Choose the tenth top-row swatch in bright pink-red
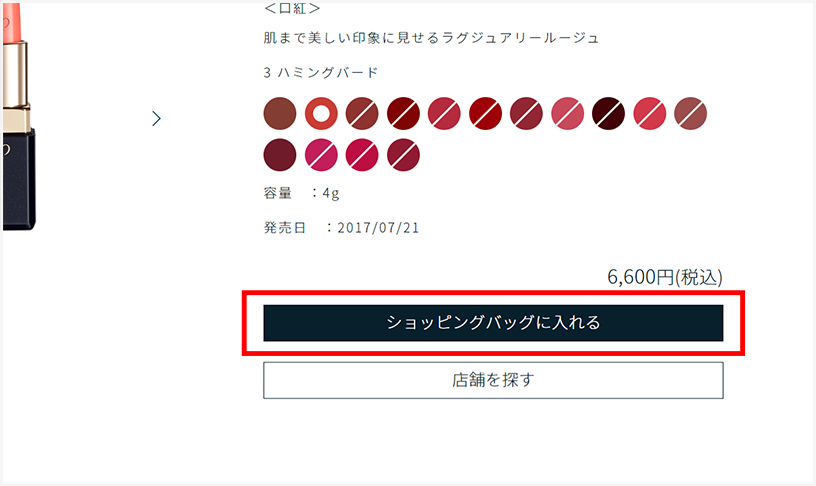Screen dimensions: 816x486 point(649,113)
